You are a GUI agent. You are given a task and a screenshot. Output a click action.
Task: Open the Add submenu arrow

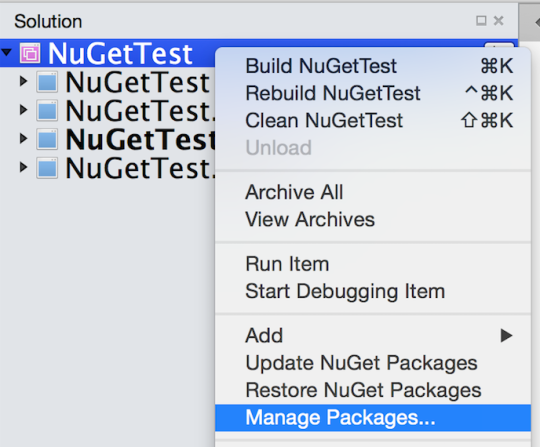pyautogui.click(x=506, y=335)
